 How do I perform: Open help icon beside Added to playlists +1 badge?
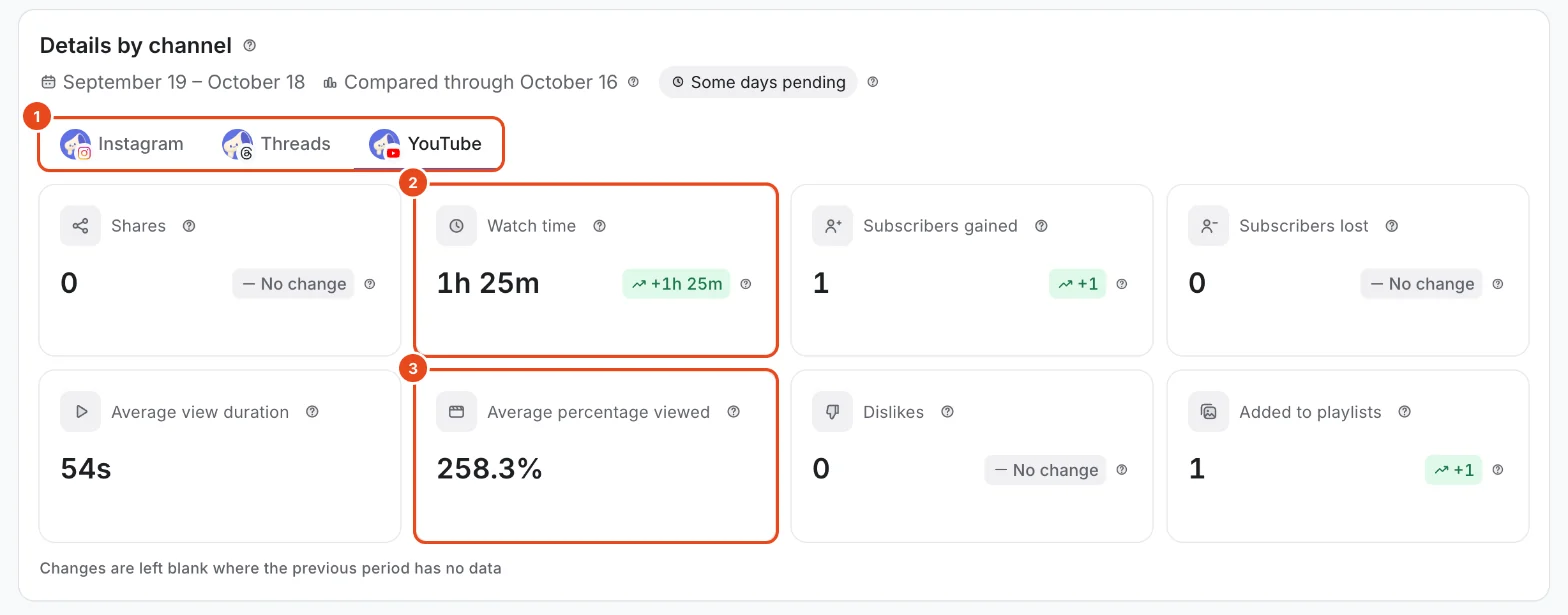(1498, 470)
